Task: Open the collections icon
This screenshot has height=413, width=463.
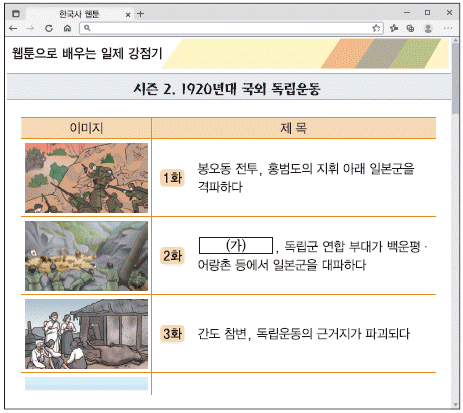Action: 410,28
